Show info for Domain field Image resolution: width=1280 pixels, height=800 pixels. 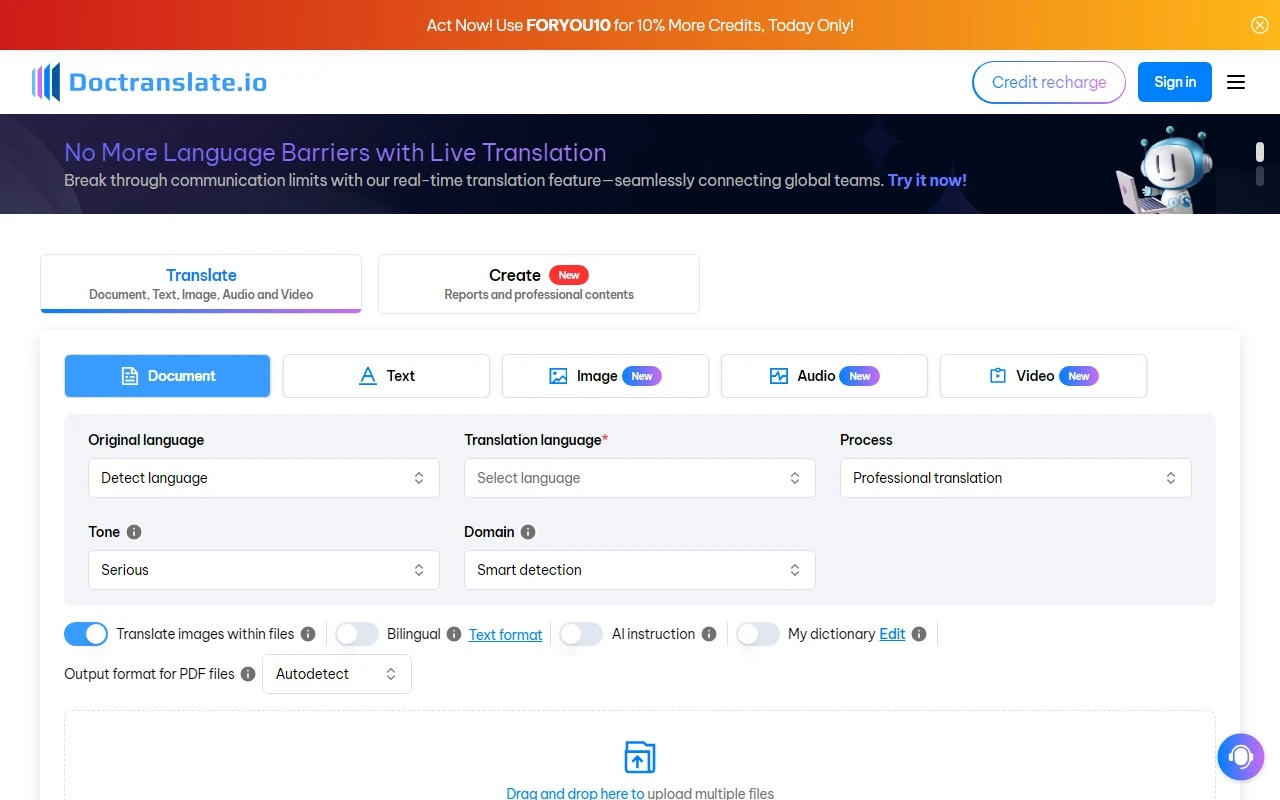[x=528, y=532]
